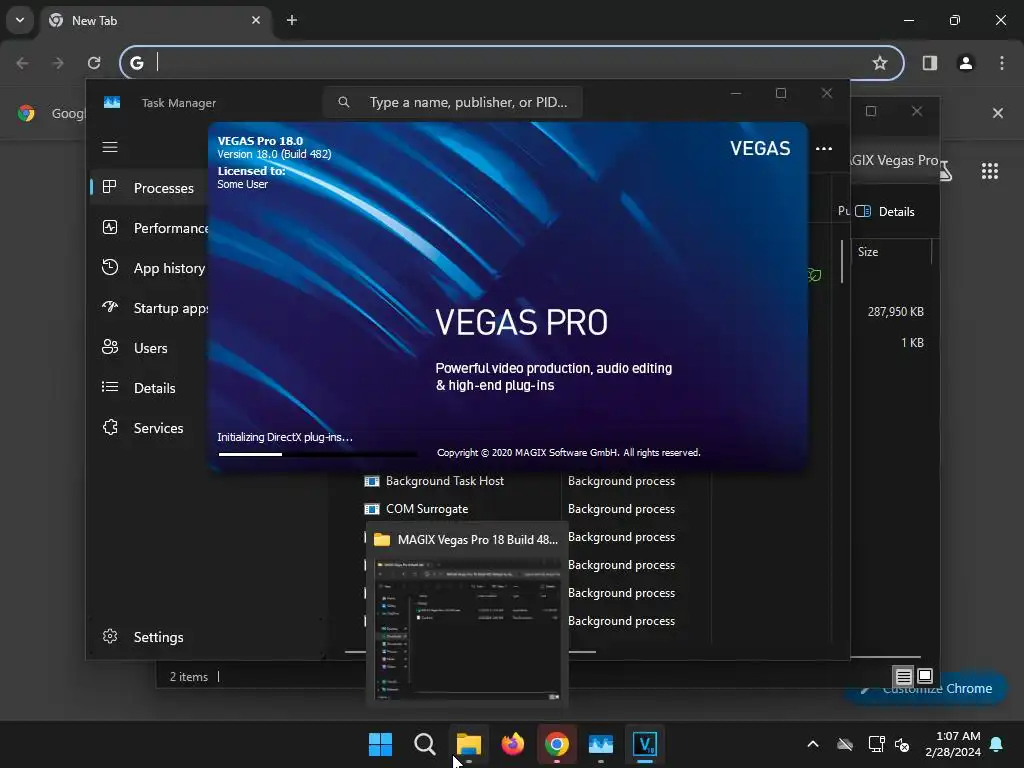Close the New Tab tab
The image size is (1024, 768).
255,20
